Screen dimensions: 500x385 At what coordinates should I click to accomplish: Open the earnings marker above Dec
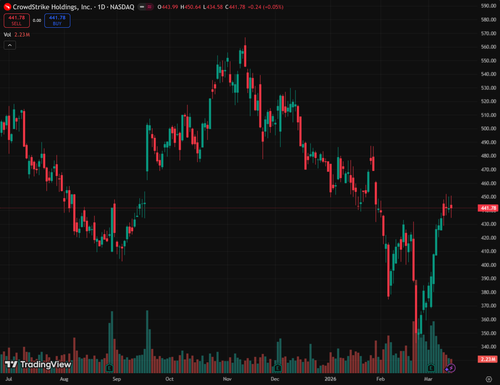[x=277, y=368]
